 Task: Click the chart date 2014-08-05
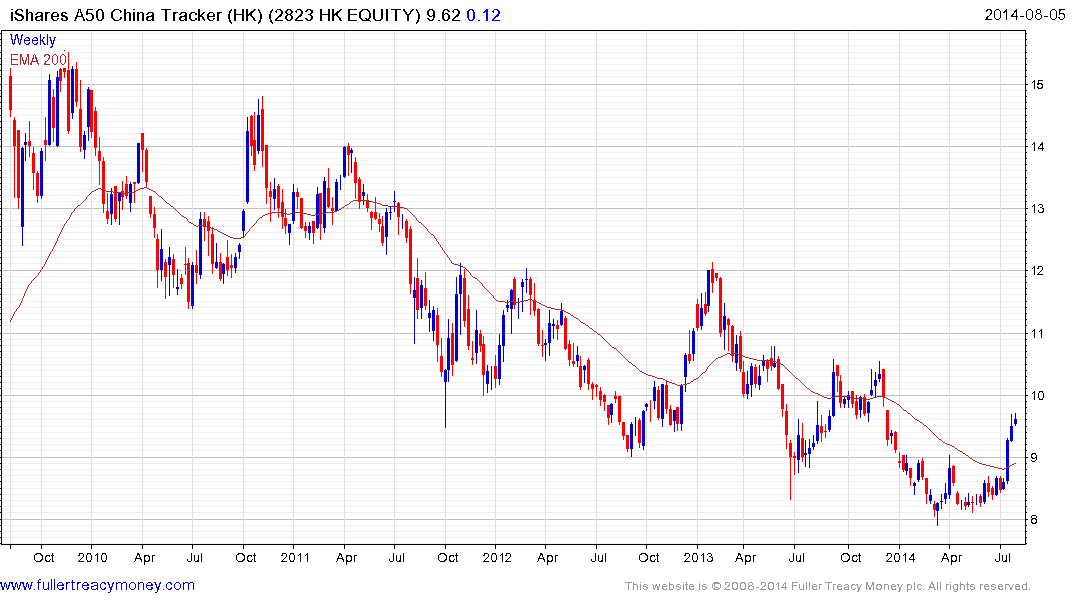click(1025, 14)
